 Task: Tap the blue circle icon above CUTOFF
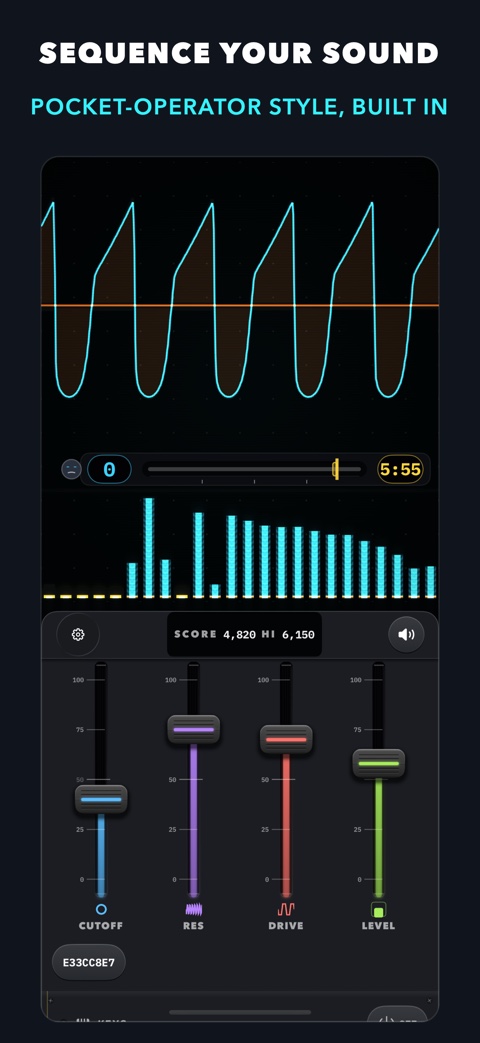coord(101,909)
